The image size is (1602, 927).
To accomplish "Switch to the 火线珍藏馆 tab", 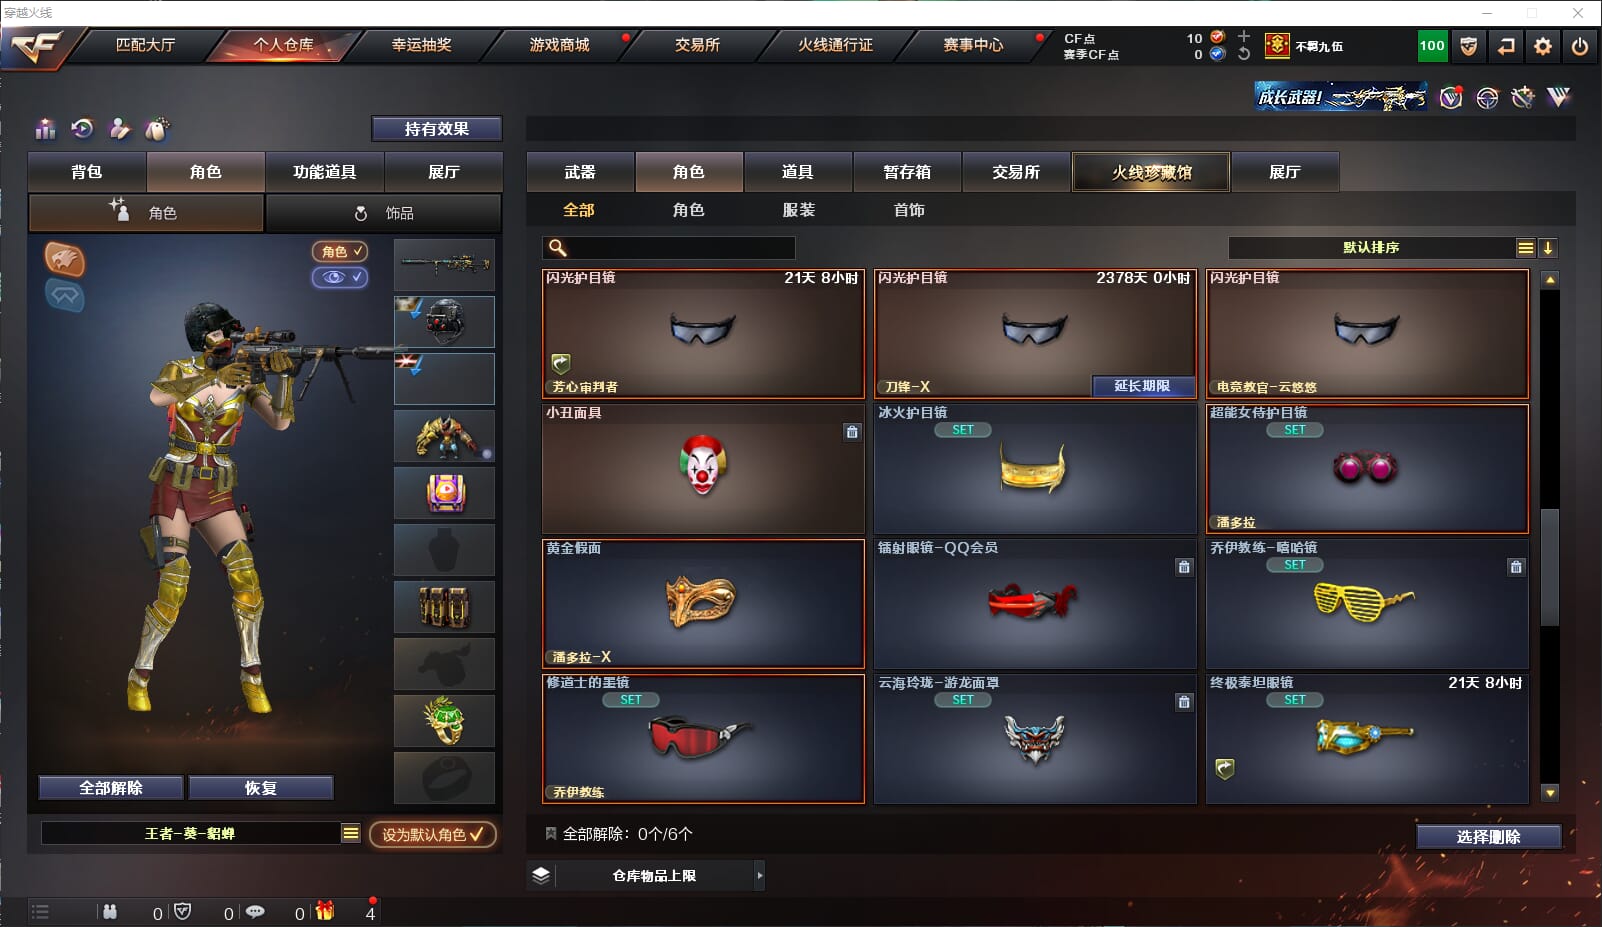I will (1151, 172).
